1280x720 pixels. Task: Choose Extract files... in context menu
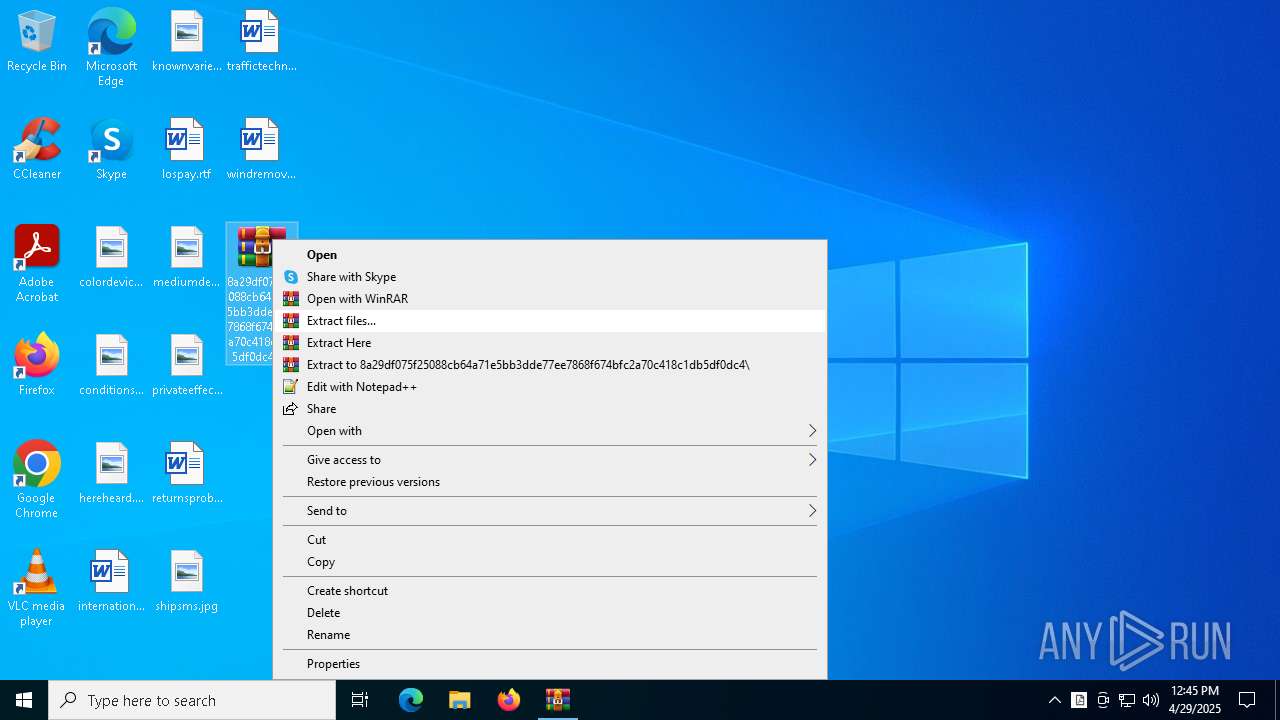[x=550, y=321]
